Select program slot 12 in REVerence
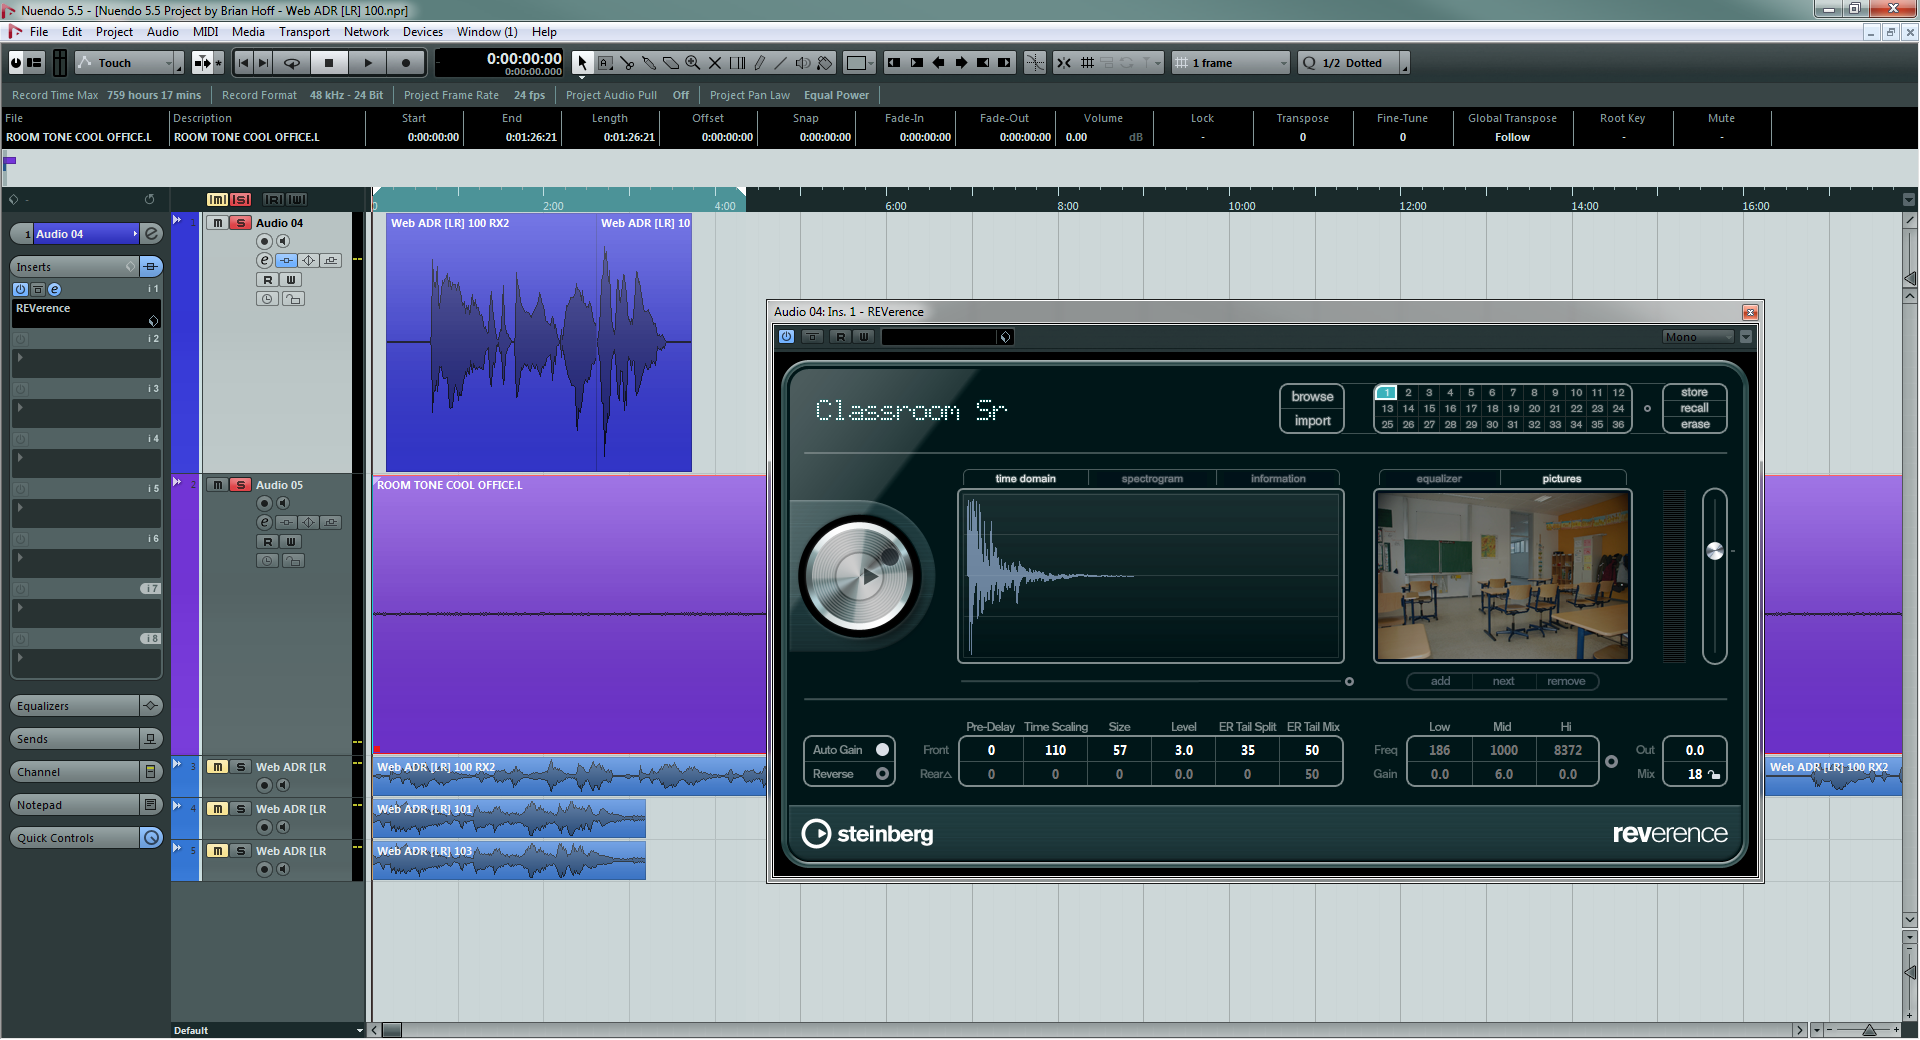 coord(1618,393)
